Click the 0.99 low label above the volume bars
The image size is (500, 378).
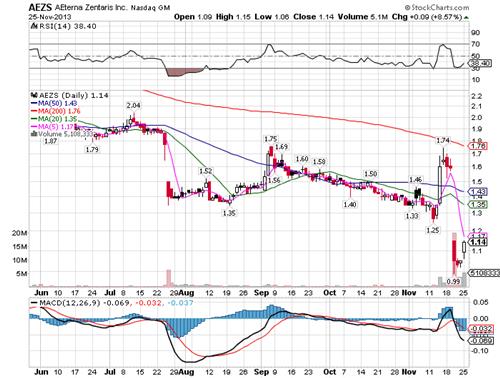[x=453, y=282]
